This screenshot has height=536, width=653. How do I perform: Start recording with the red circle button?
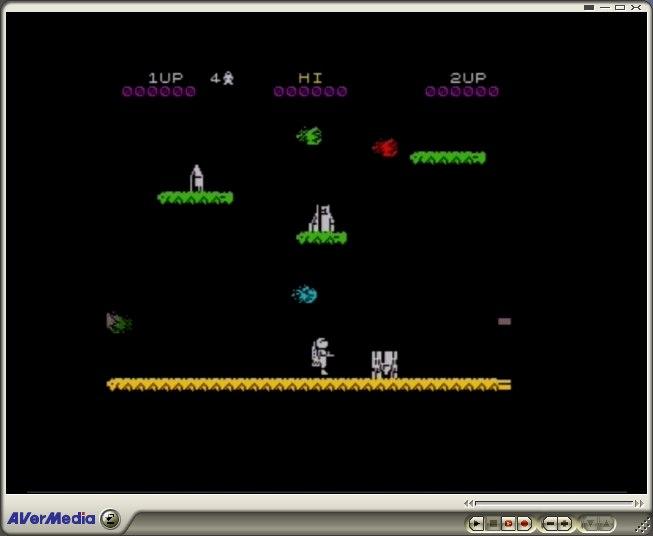point(524,523)
